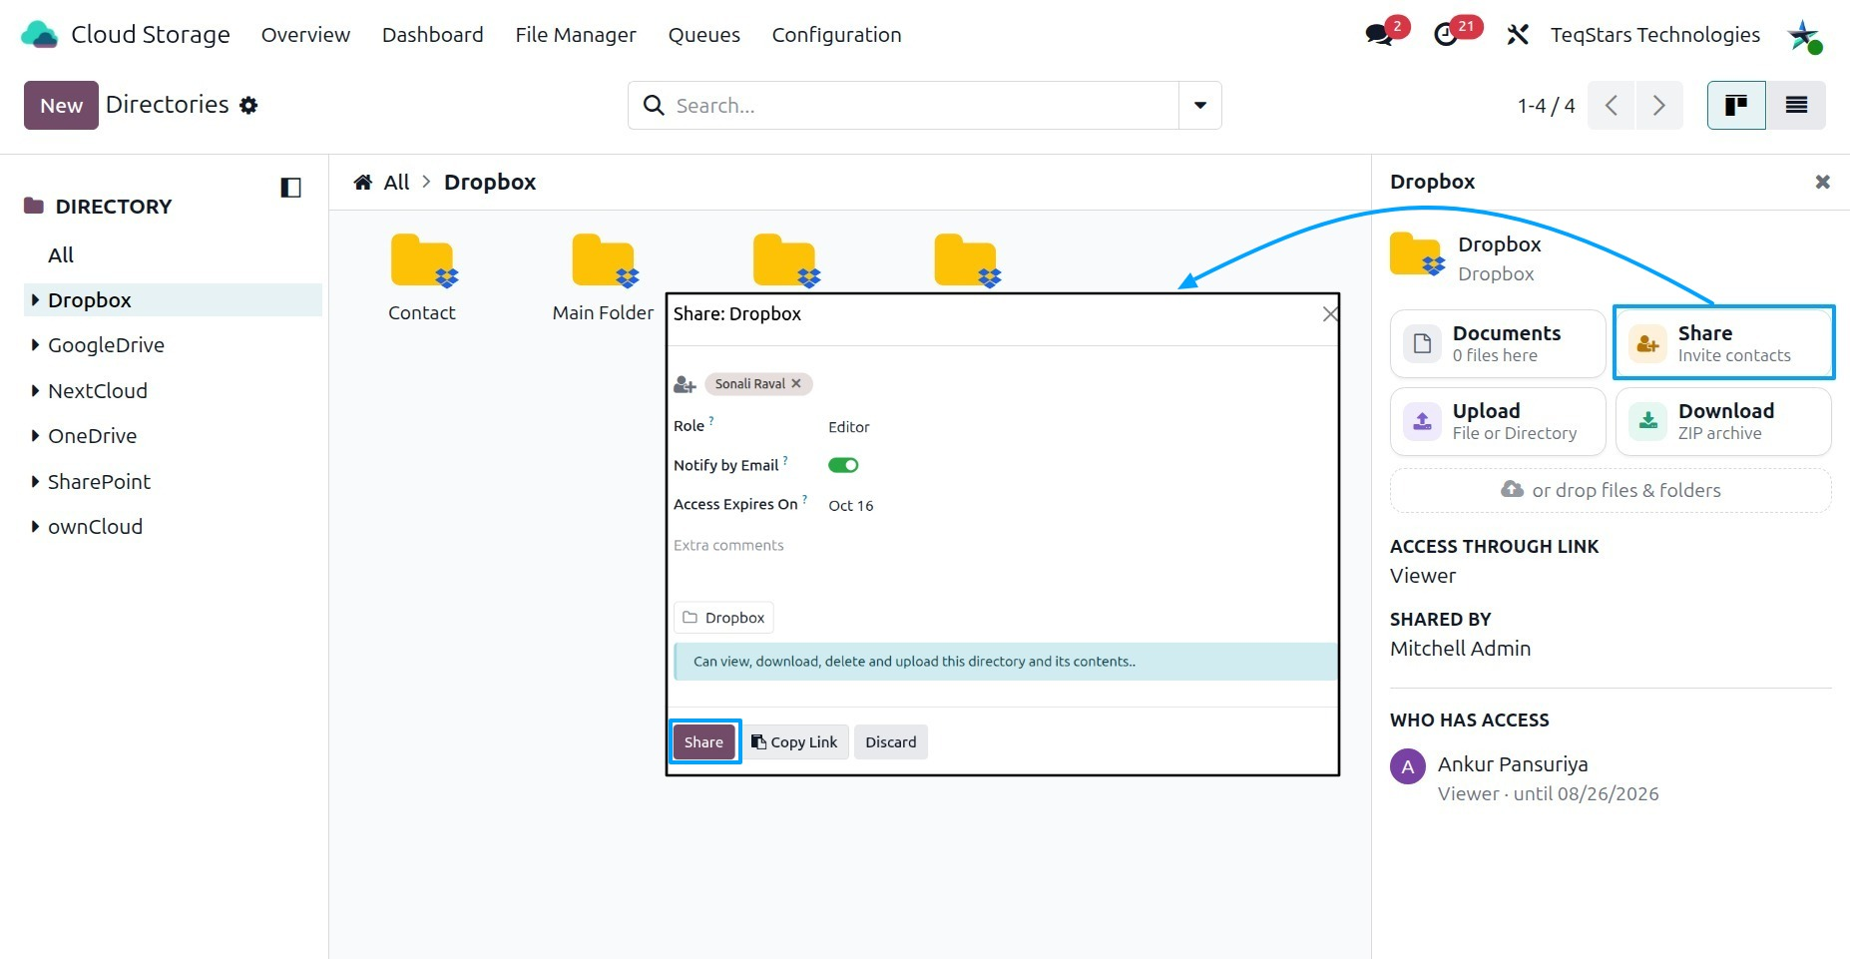Open the Dashboard menu
The width and height of the screenshot is (1850, 959).
(x=433, y=35)
